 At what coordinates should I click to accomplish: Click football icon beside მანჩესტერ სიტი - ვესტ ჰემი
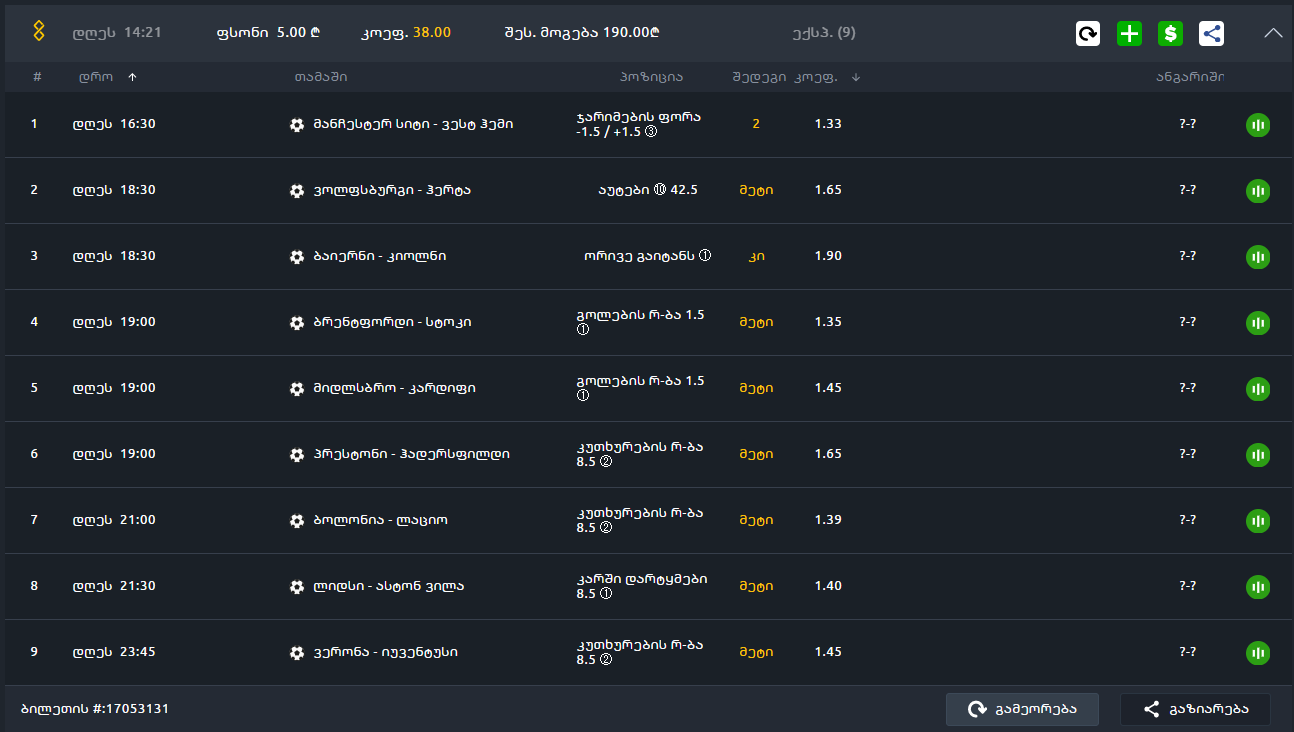click(297, 125)
